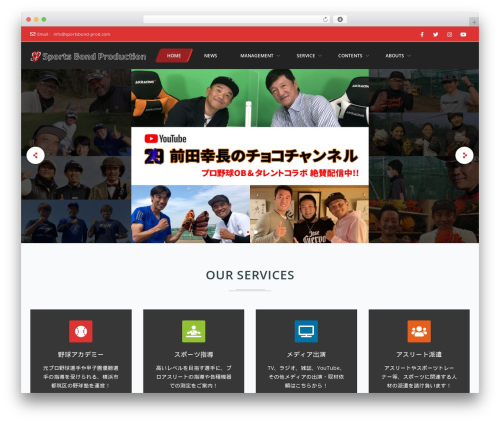500x423 pixels.
Task: Click the YouTube logo on the banner
Action: click(165, 139)
